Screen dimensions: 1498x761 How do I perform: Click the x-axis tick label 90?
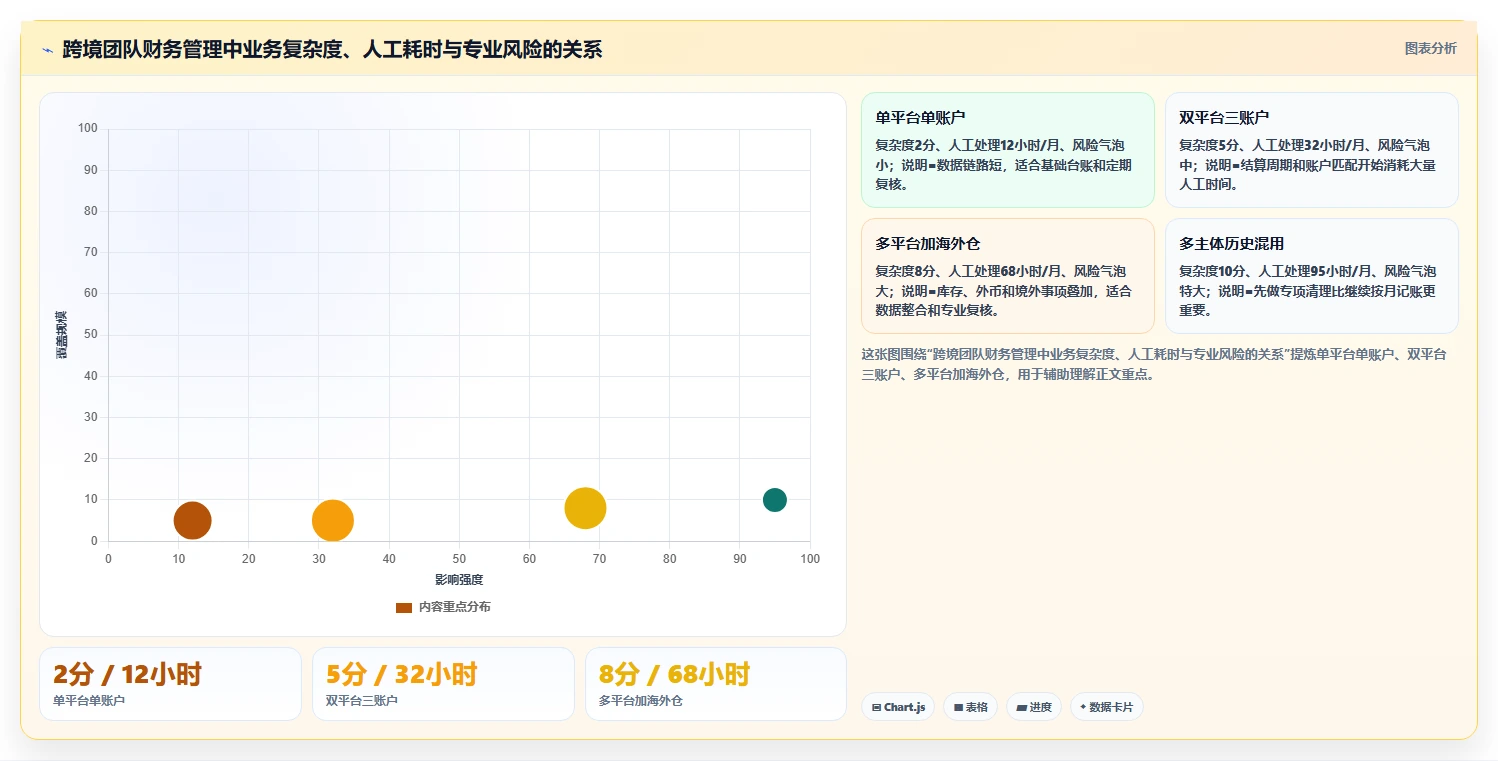(x=740, y=559)
